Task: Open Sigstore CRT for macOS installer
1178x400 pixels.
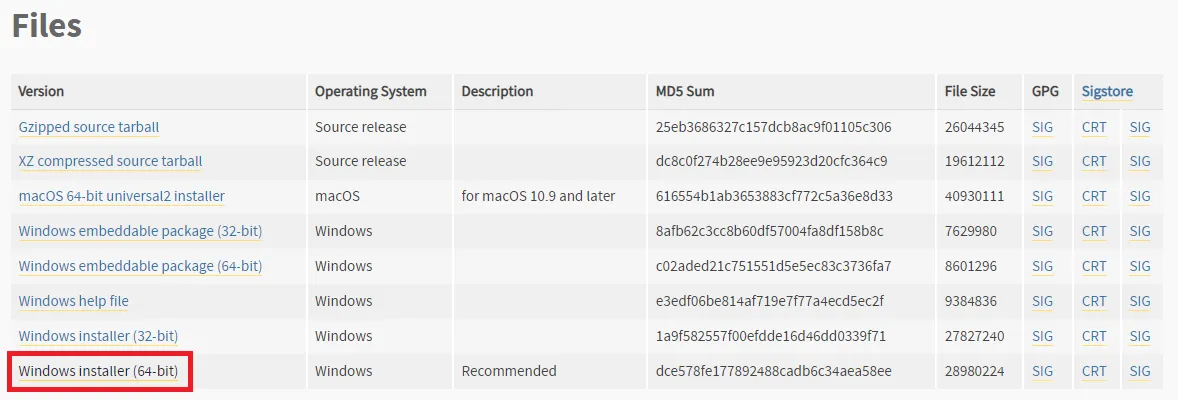Action: pyautogui.click(x=1094, y=196)
